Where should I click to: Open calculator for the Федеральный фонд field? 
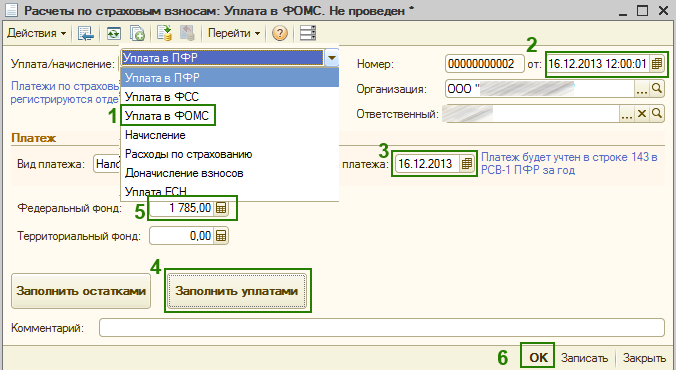(x=221, y=208)
